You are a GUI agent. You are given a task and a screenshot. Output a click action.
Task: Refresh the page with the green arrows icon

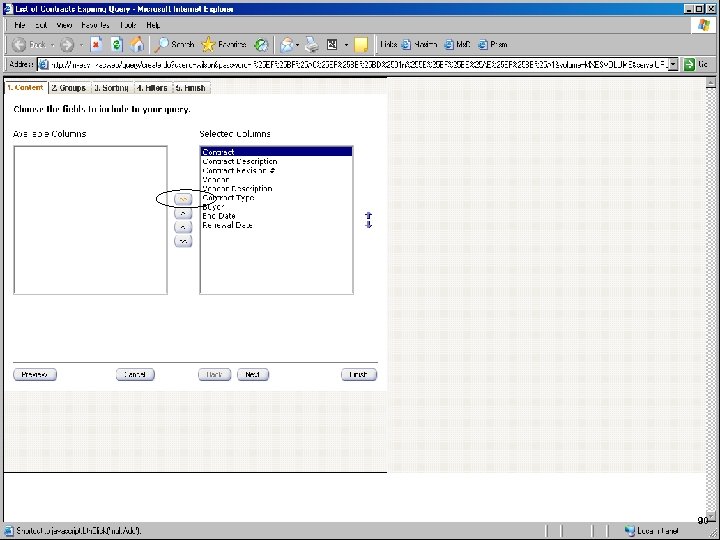tap(117, 45)
